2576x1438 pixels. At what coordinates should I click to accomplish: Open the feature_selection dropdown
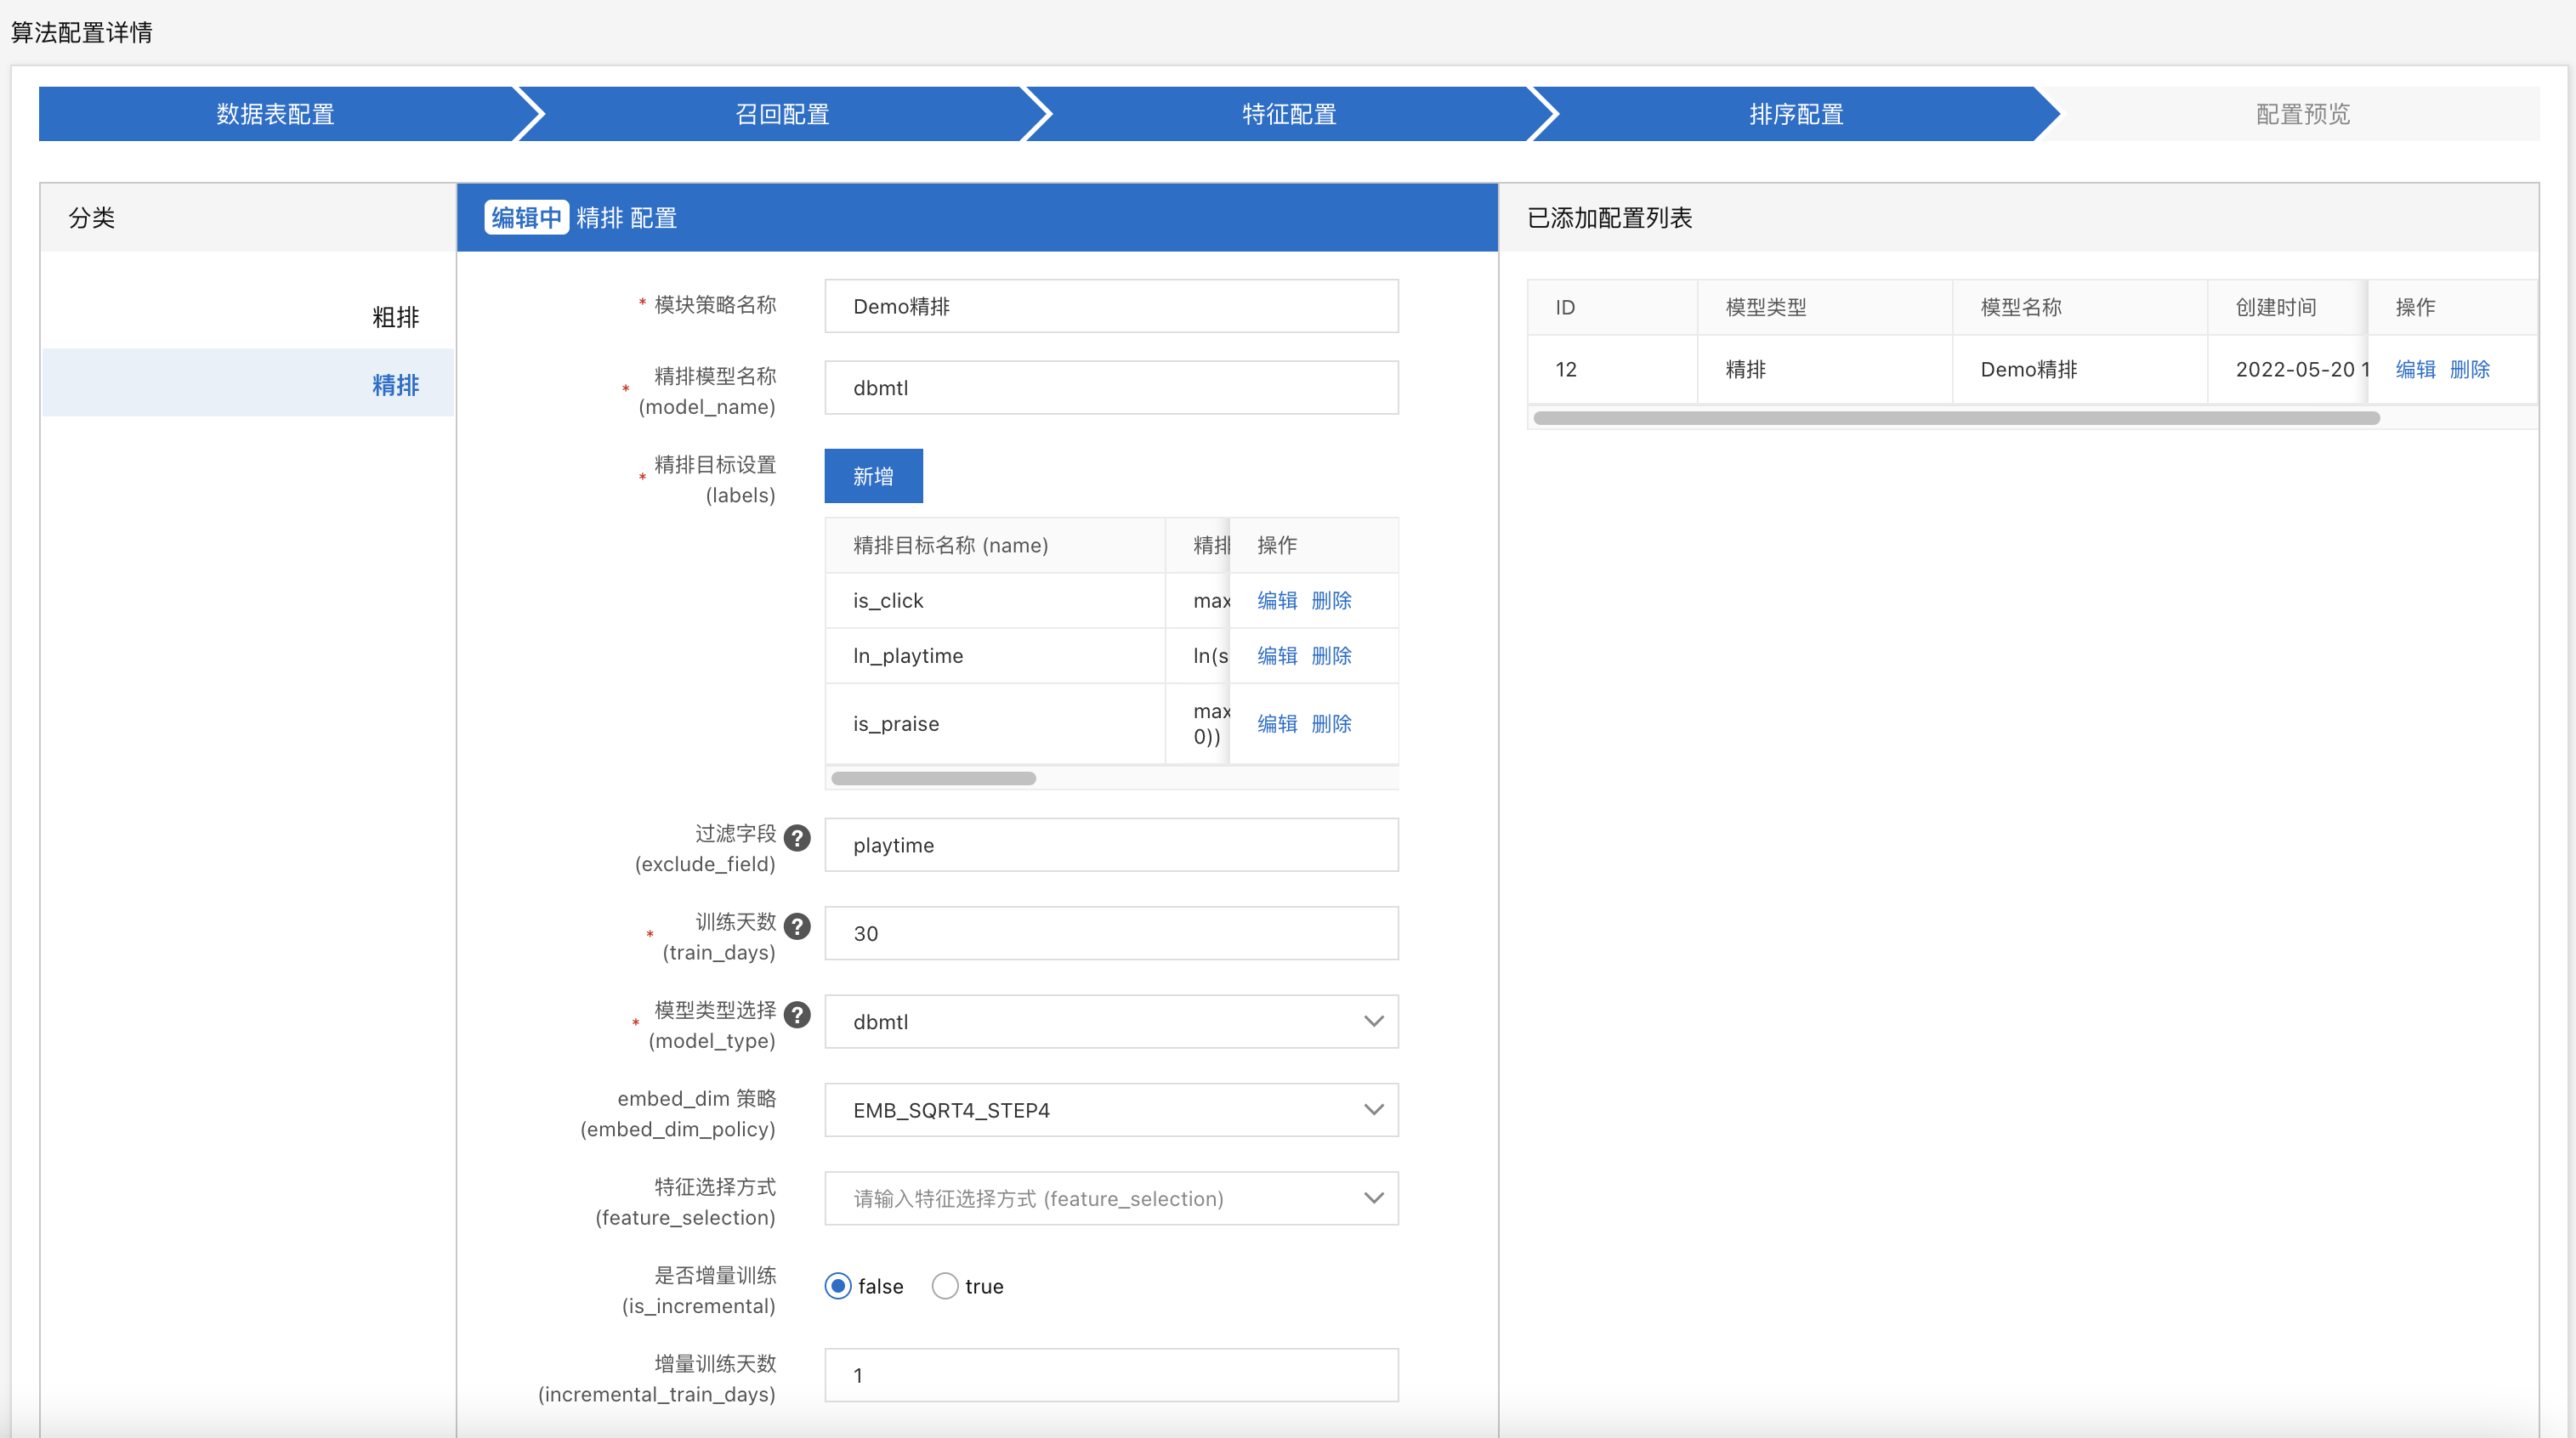[1110, 1198]
